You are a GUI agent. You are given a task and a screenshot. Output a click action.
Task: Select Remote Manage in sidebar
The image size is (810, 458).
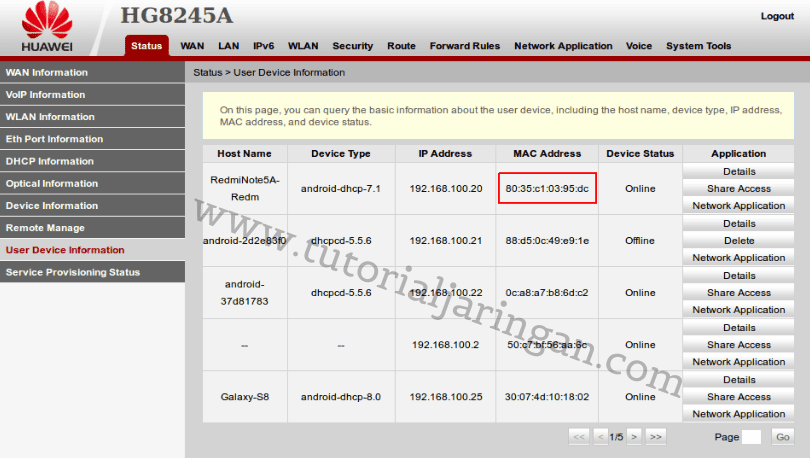point(92,228)
